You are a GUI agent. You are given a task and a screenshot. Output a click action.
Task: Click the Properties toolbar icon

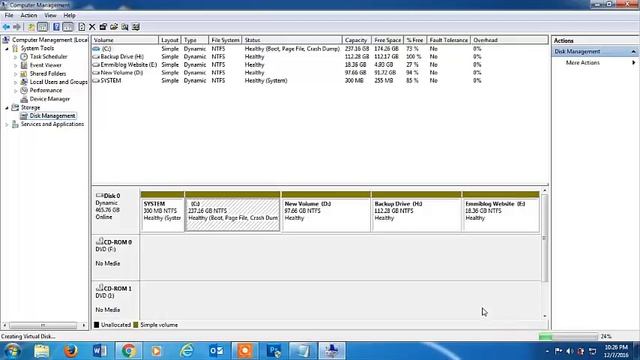click(x=103, y=27)
